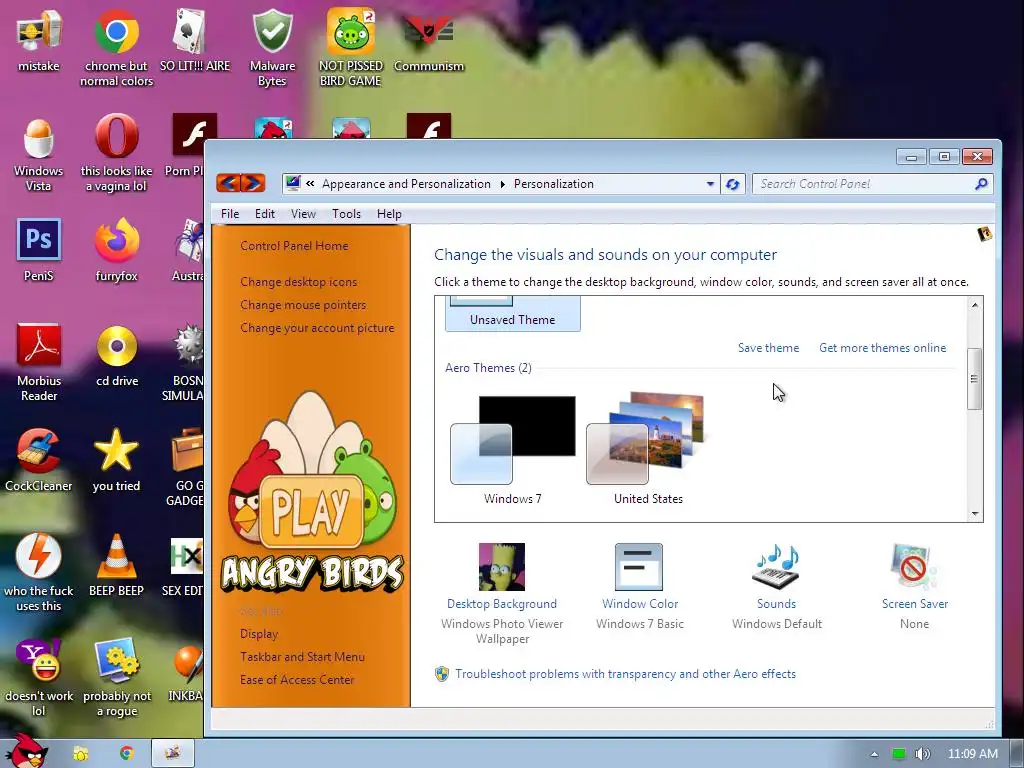
Task: Open the File menu
Action: pos(230,214)
